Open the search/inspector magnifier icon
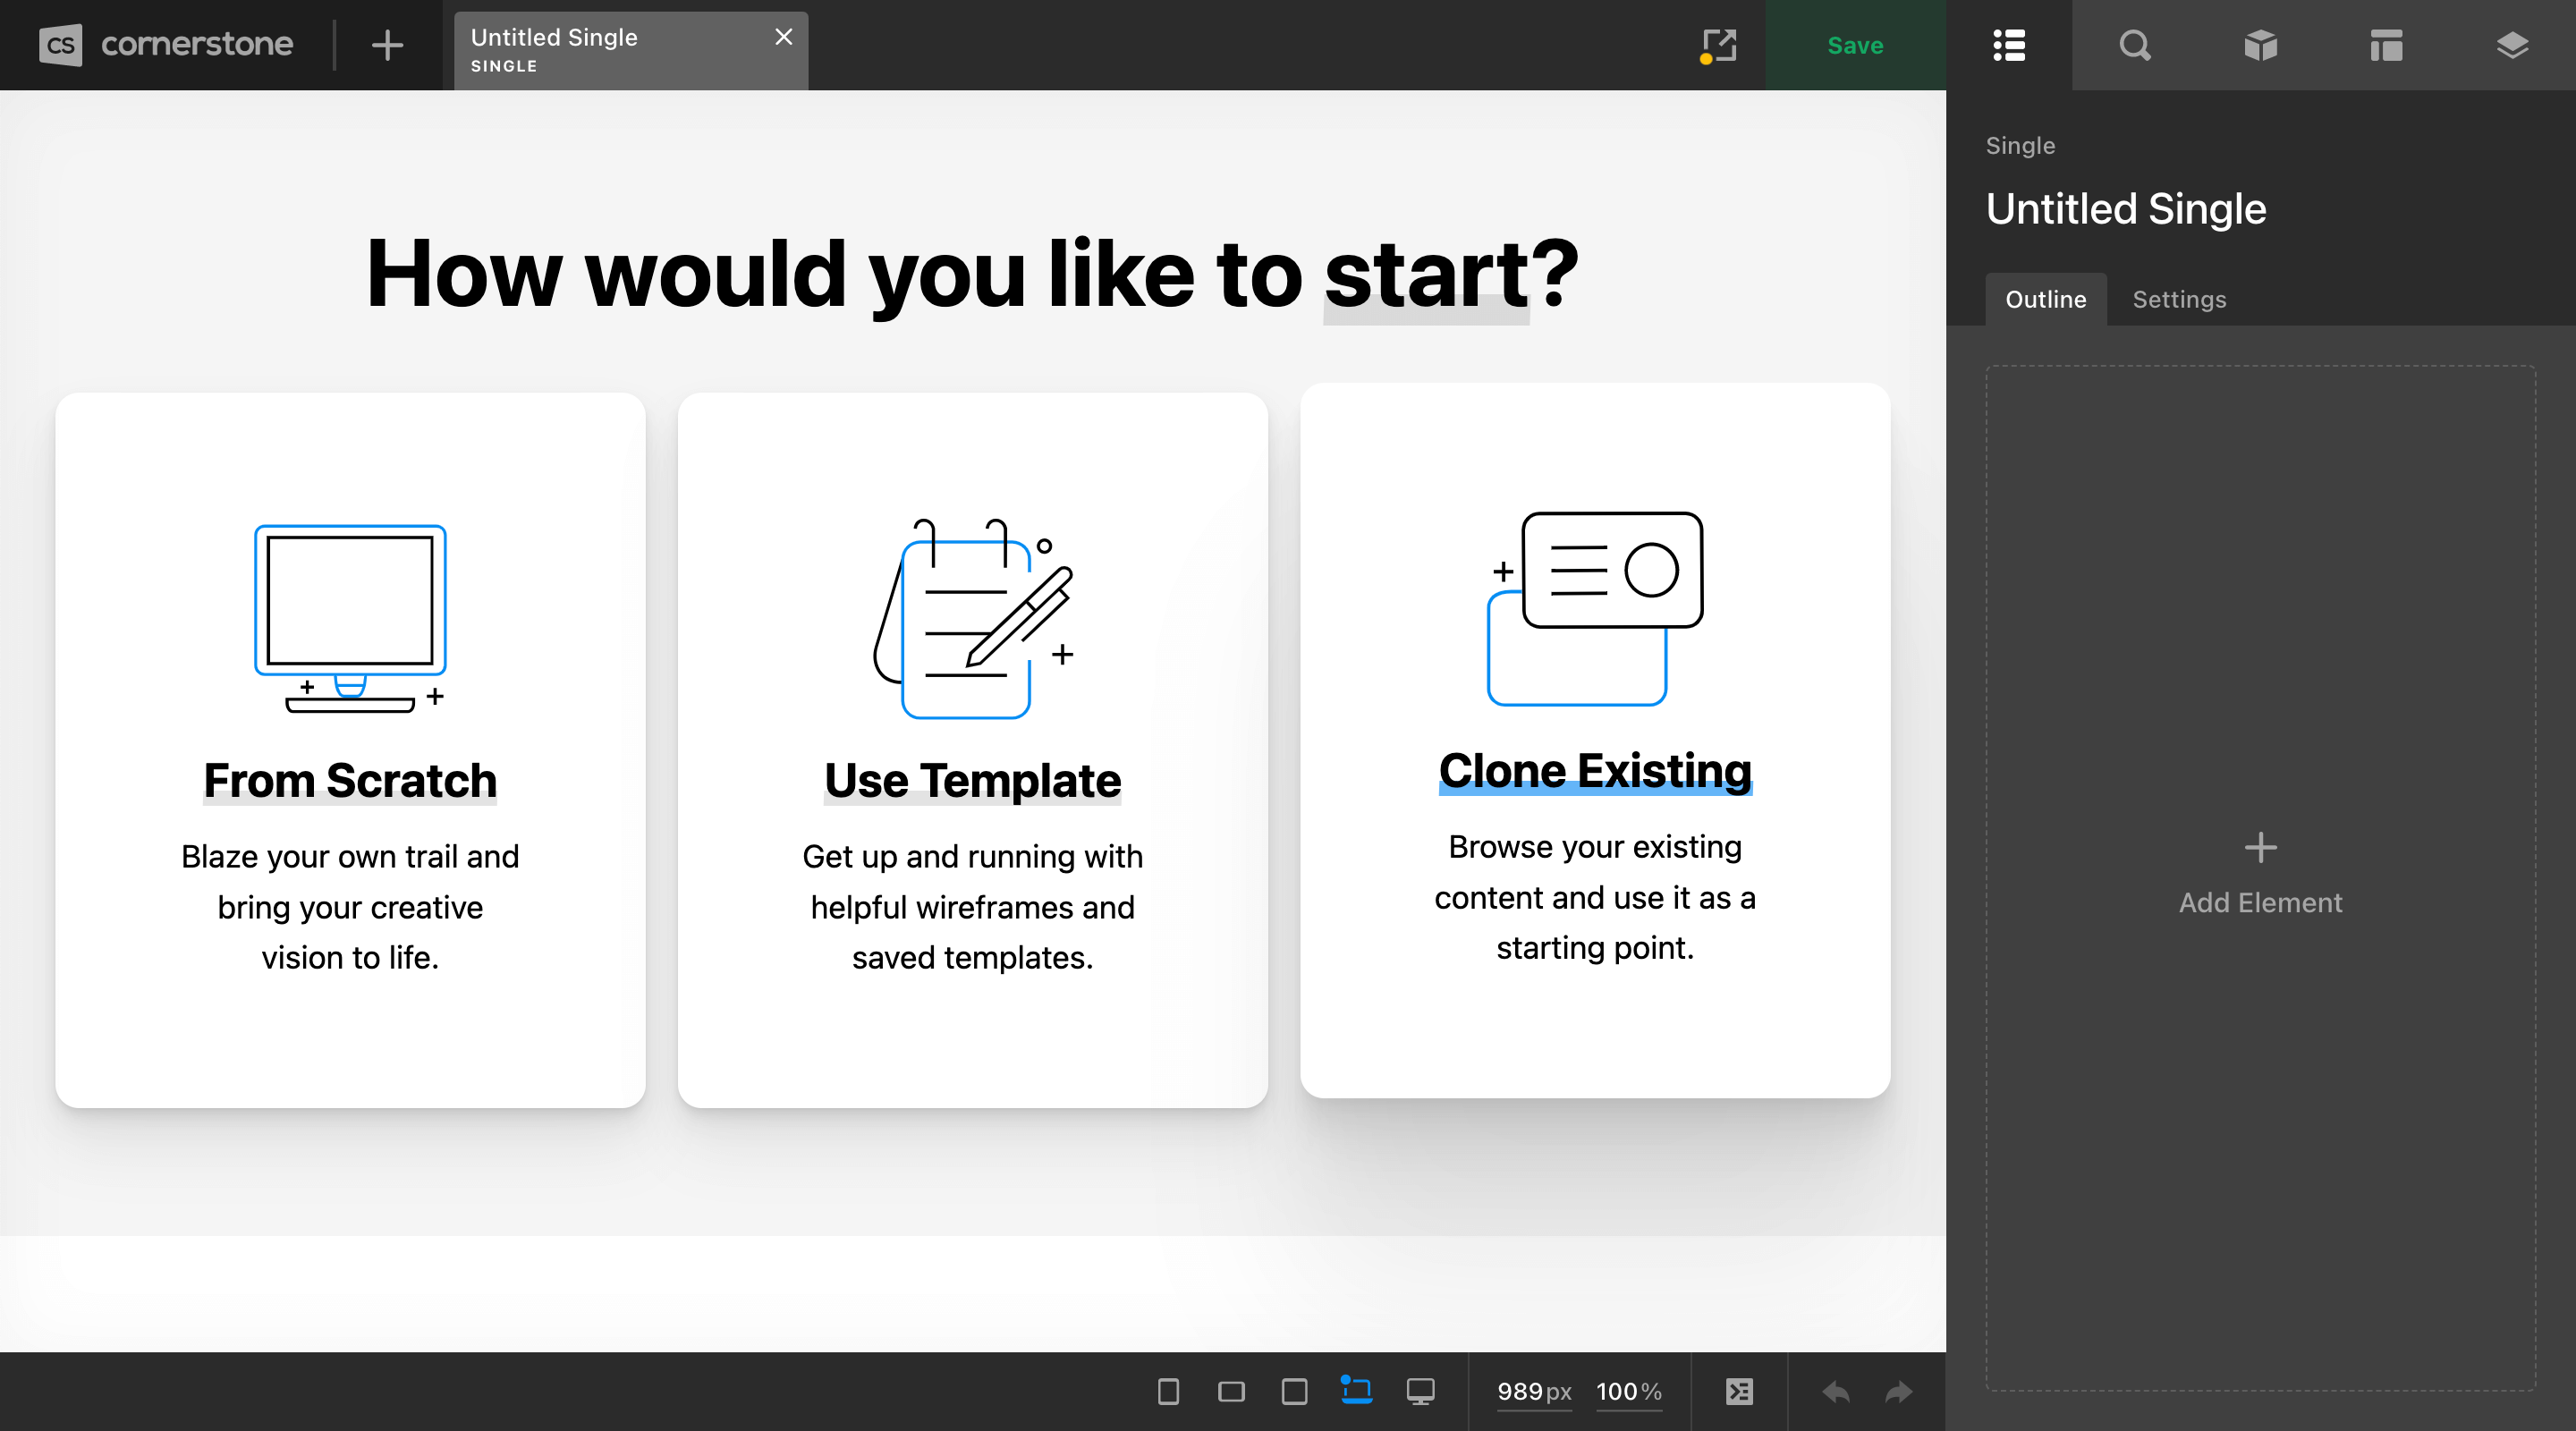 2134,45
